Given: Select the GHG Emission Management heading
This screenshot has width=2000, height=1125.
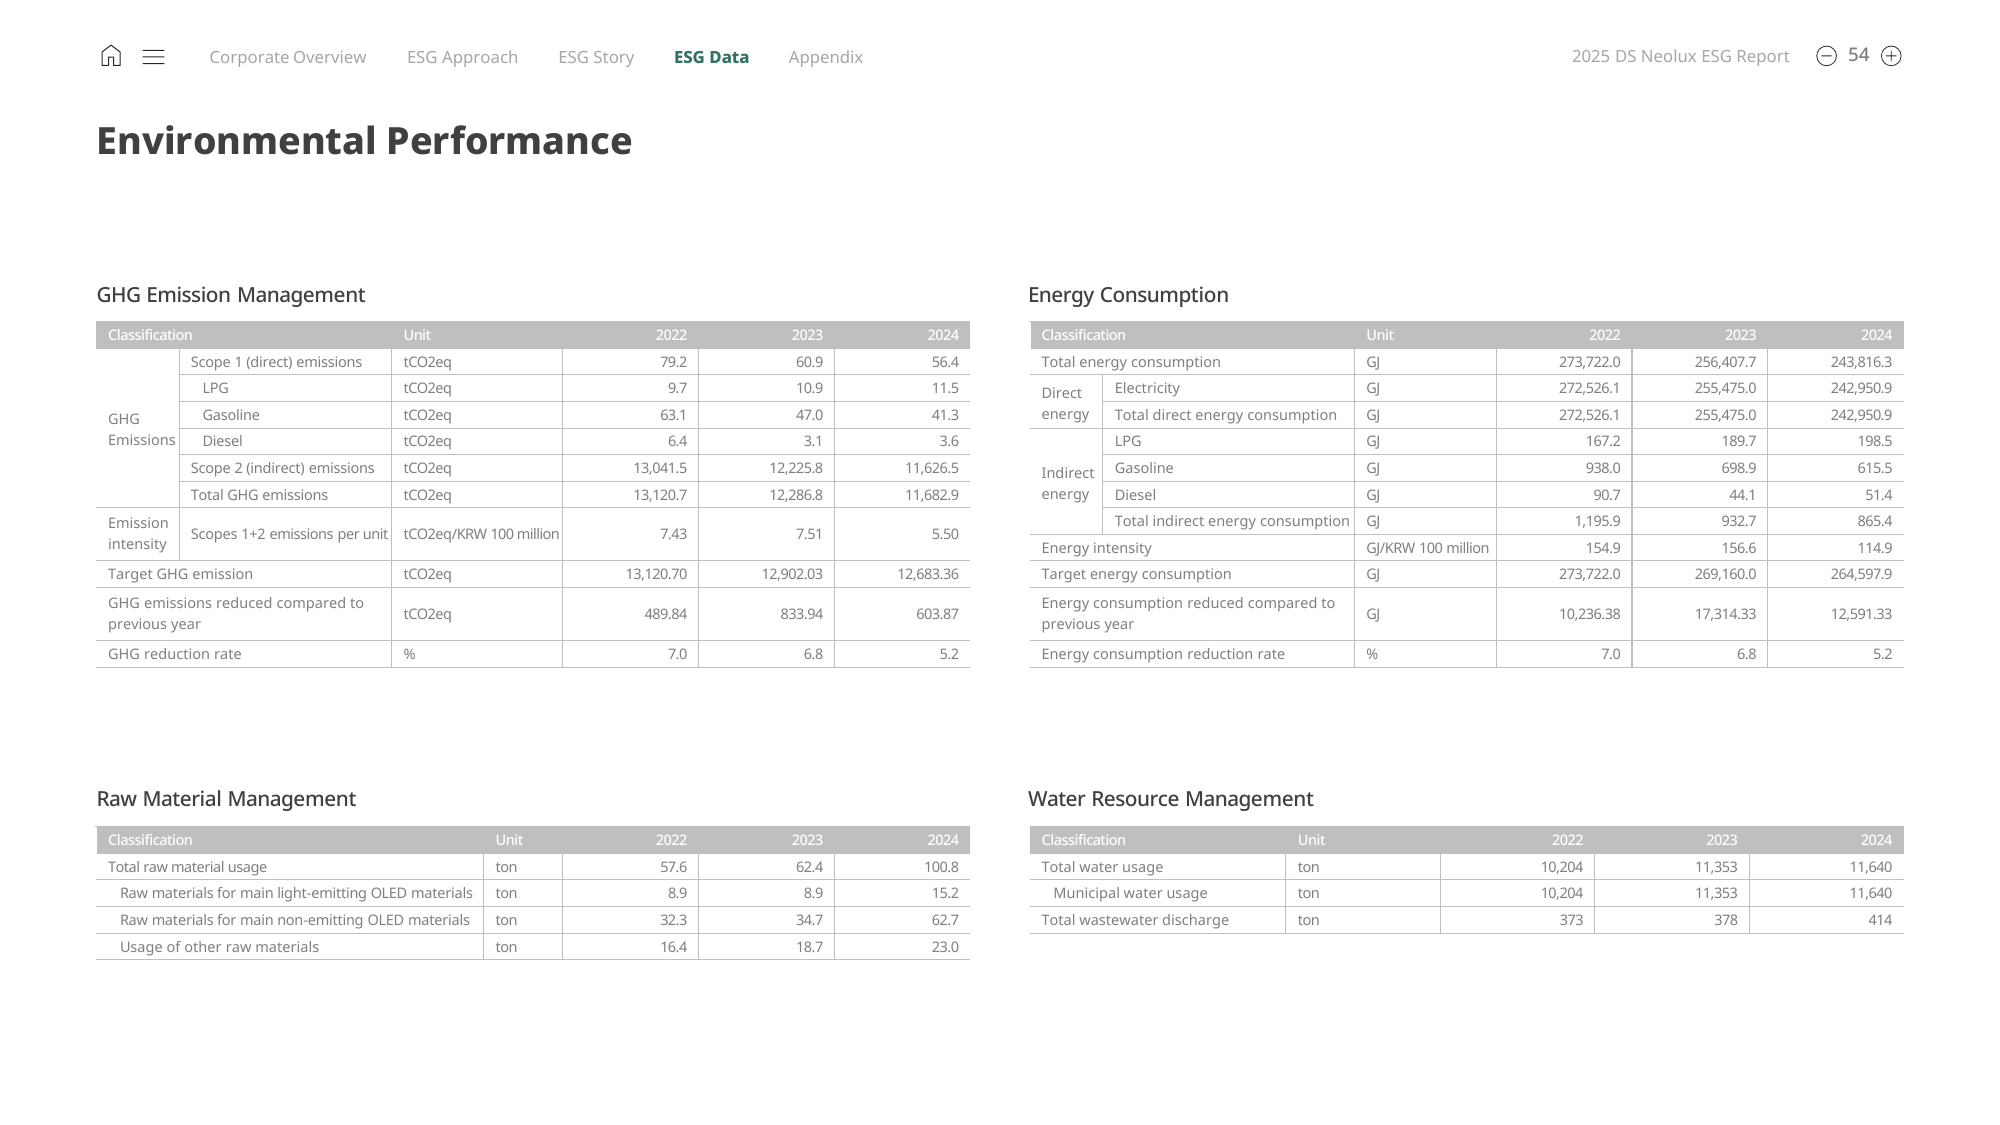Looking at the screenshot, I should [x=231, y=295].
